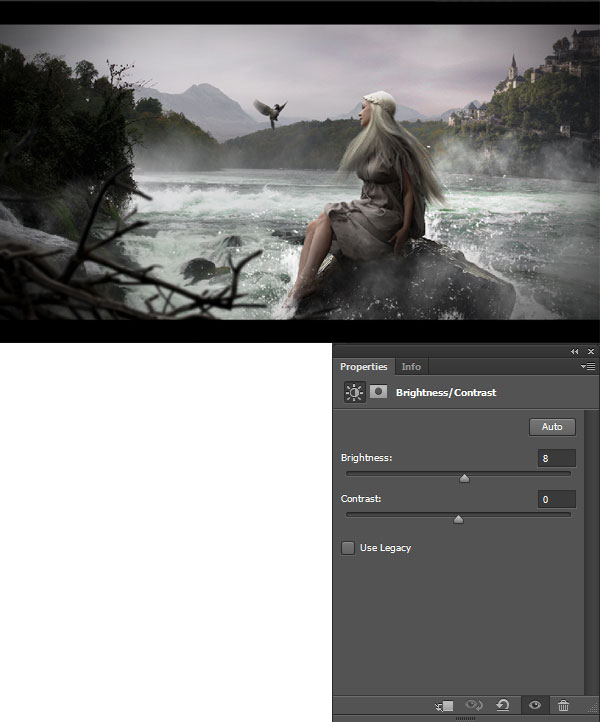Enable the Use Legacy checkbox
Image resolution: width=600 pixels, height=722 pixels.
pyautogui.click(x=348, y=548)
